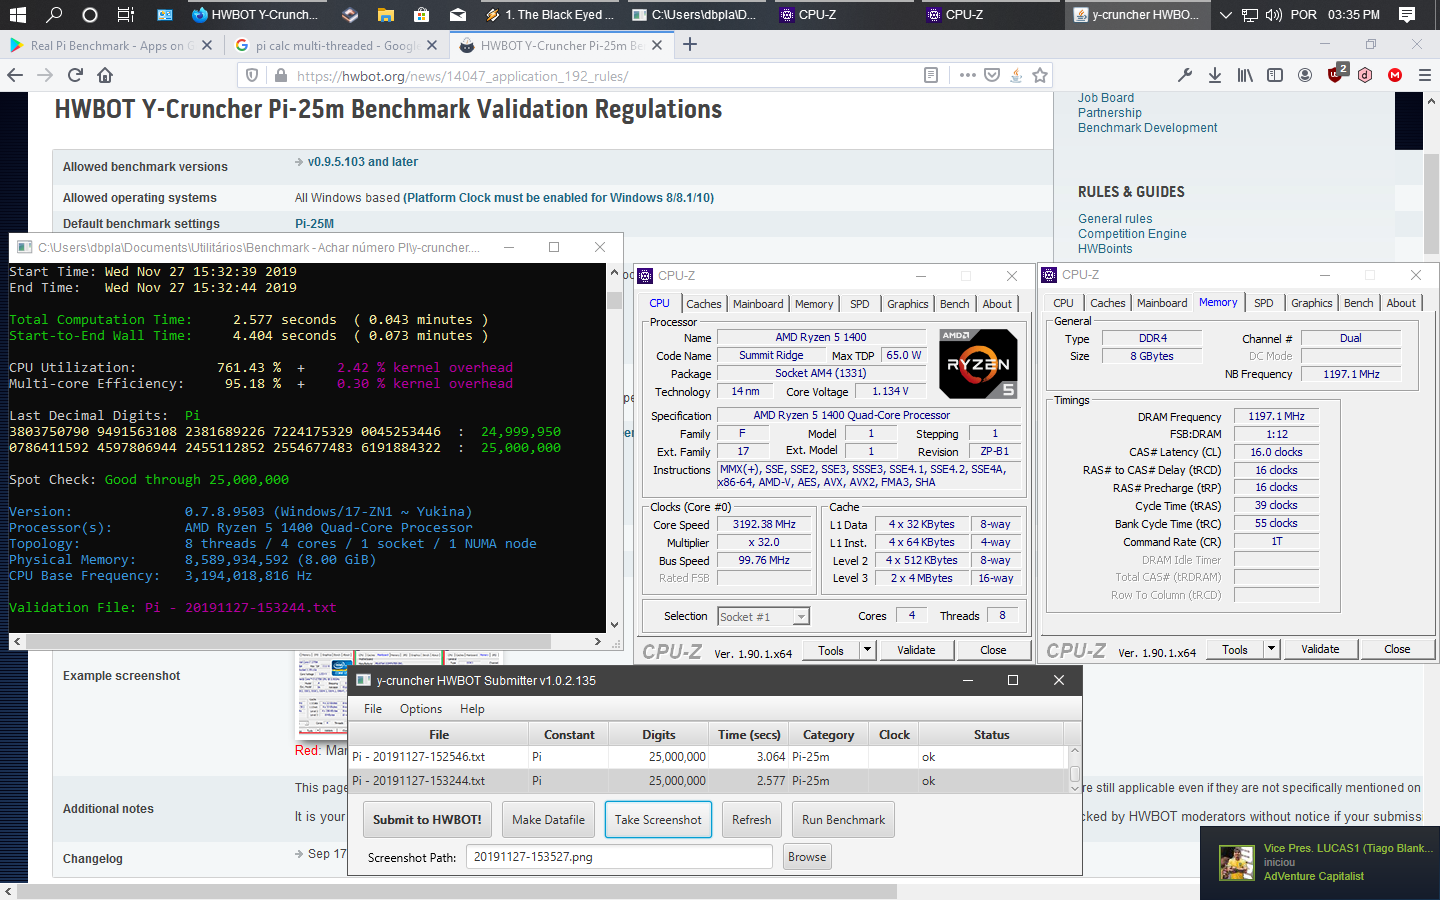
Task: Switch to y-cruncher HWBOT taskbar window
Action: click(1136, 15)
